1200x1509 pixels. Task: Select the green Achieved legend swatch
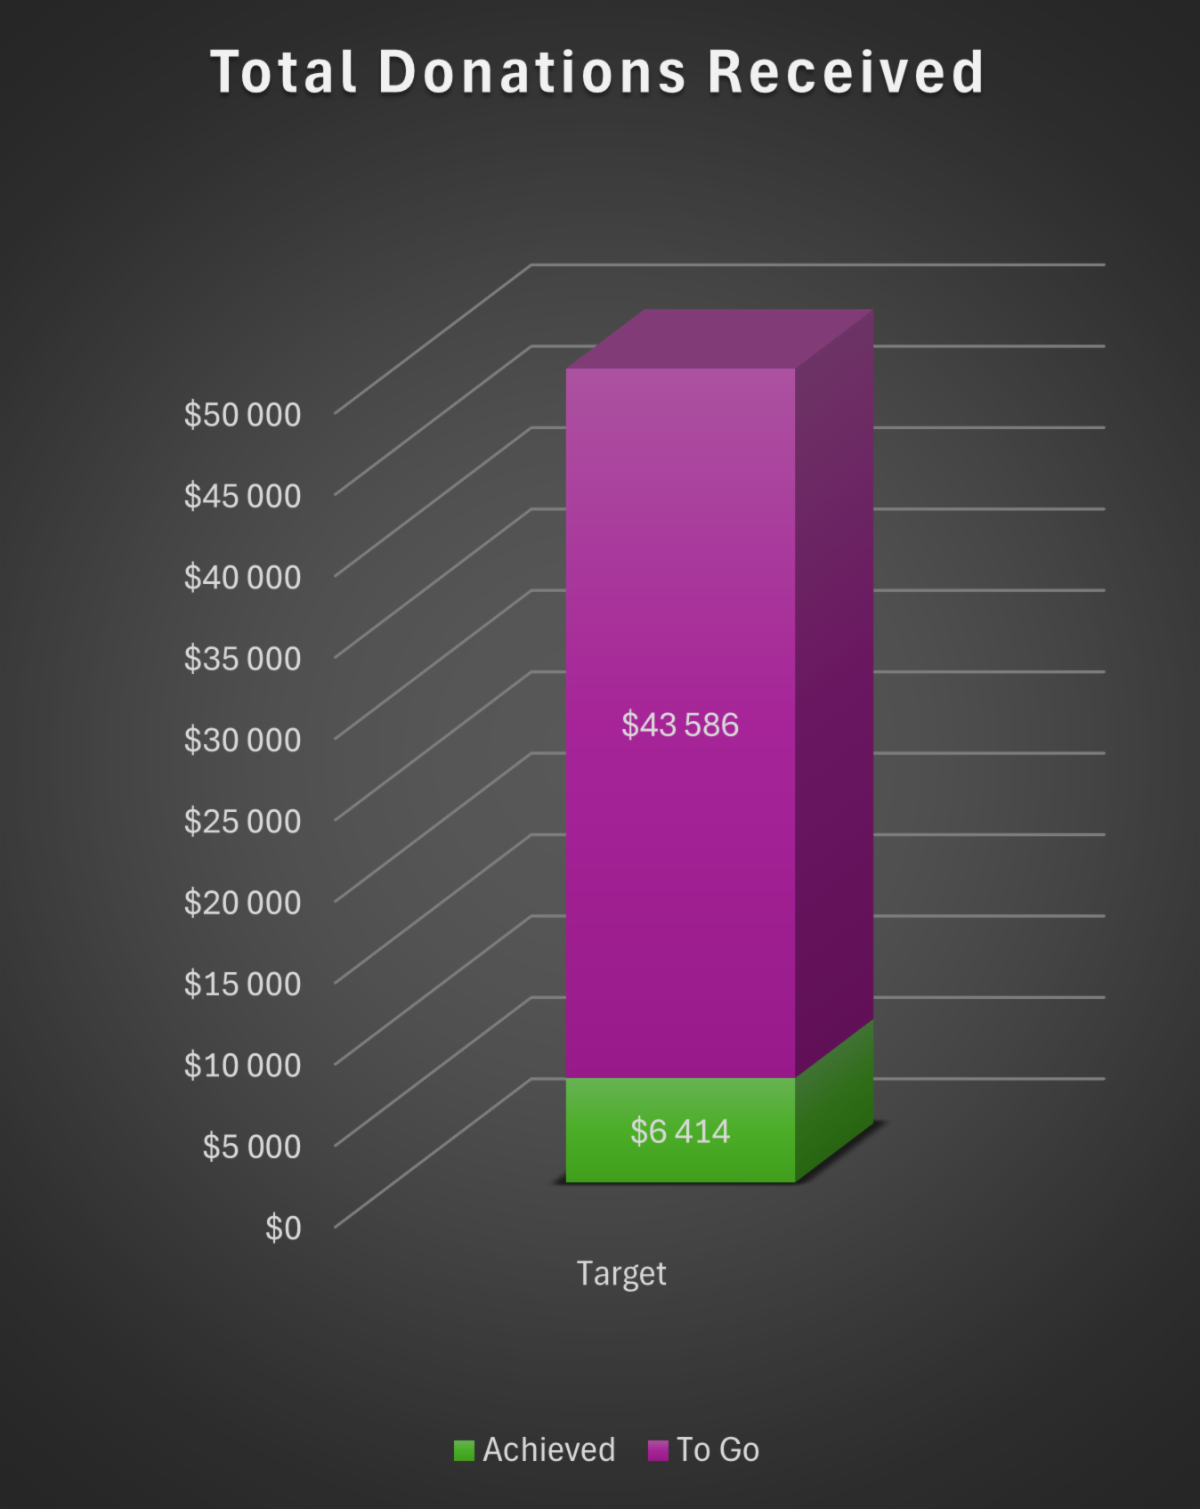tap(464, 1450)
